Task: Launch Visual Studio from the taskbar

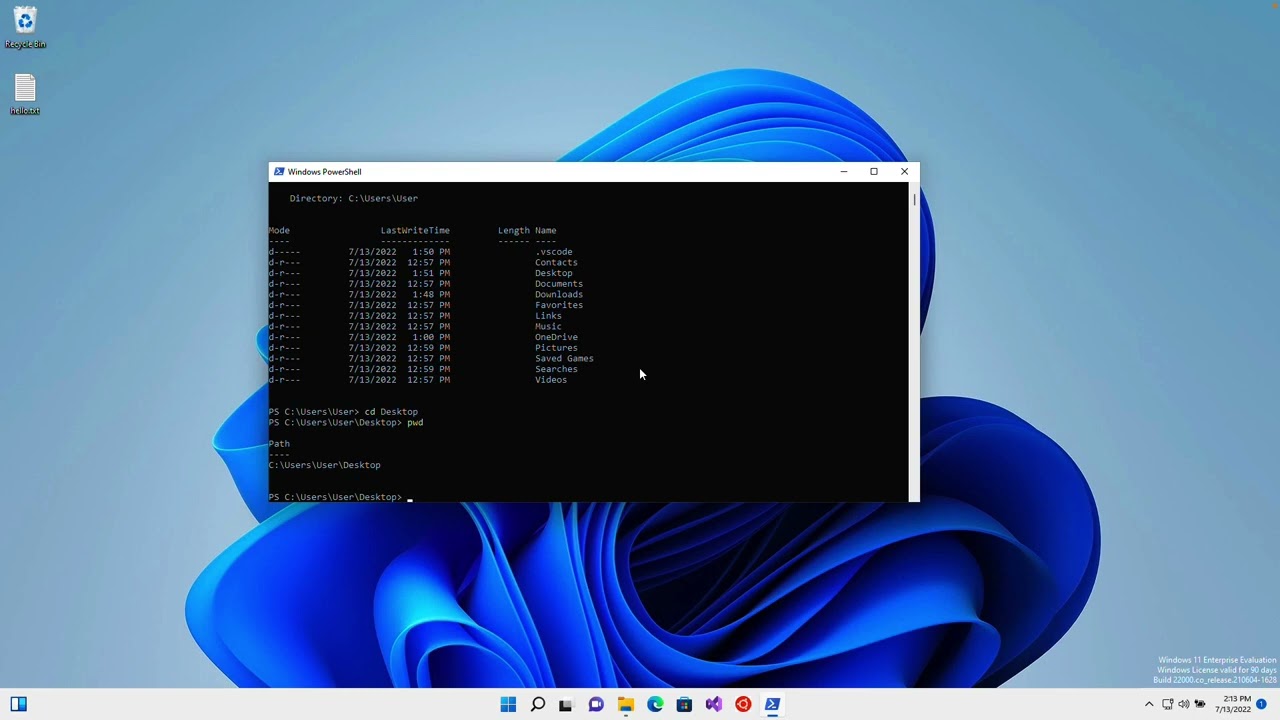Action: pyautogui.click(x=713, y=704)
